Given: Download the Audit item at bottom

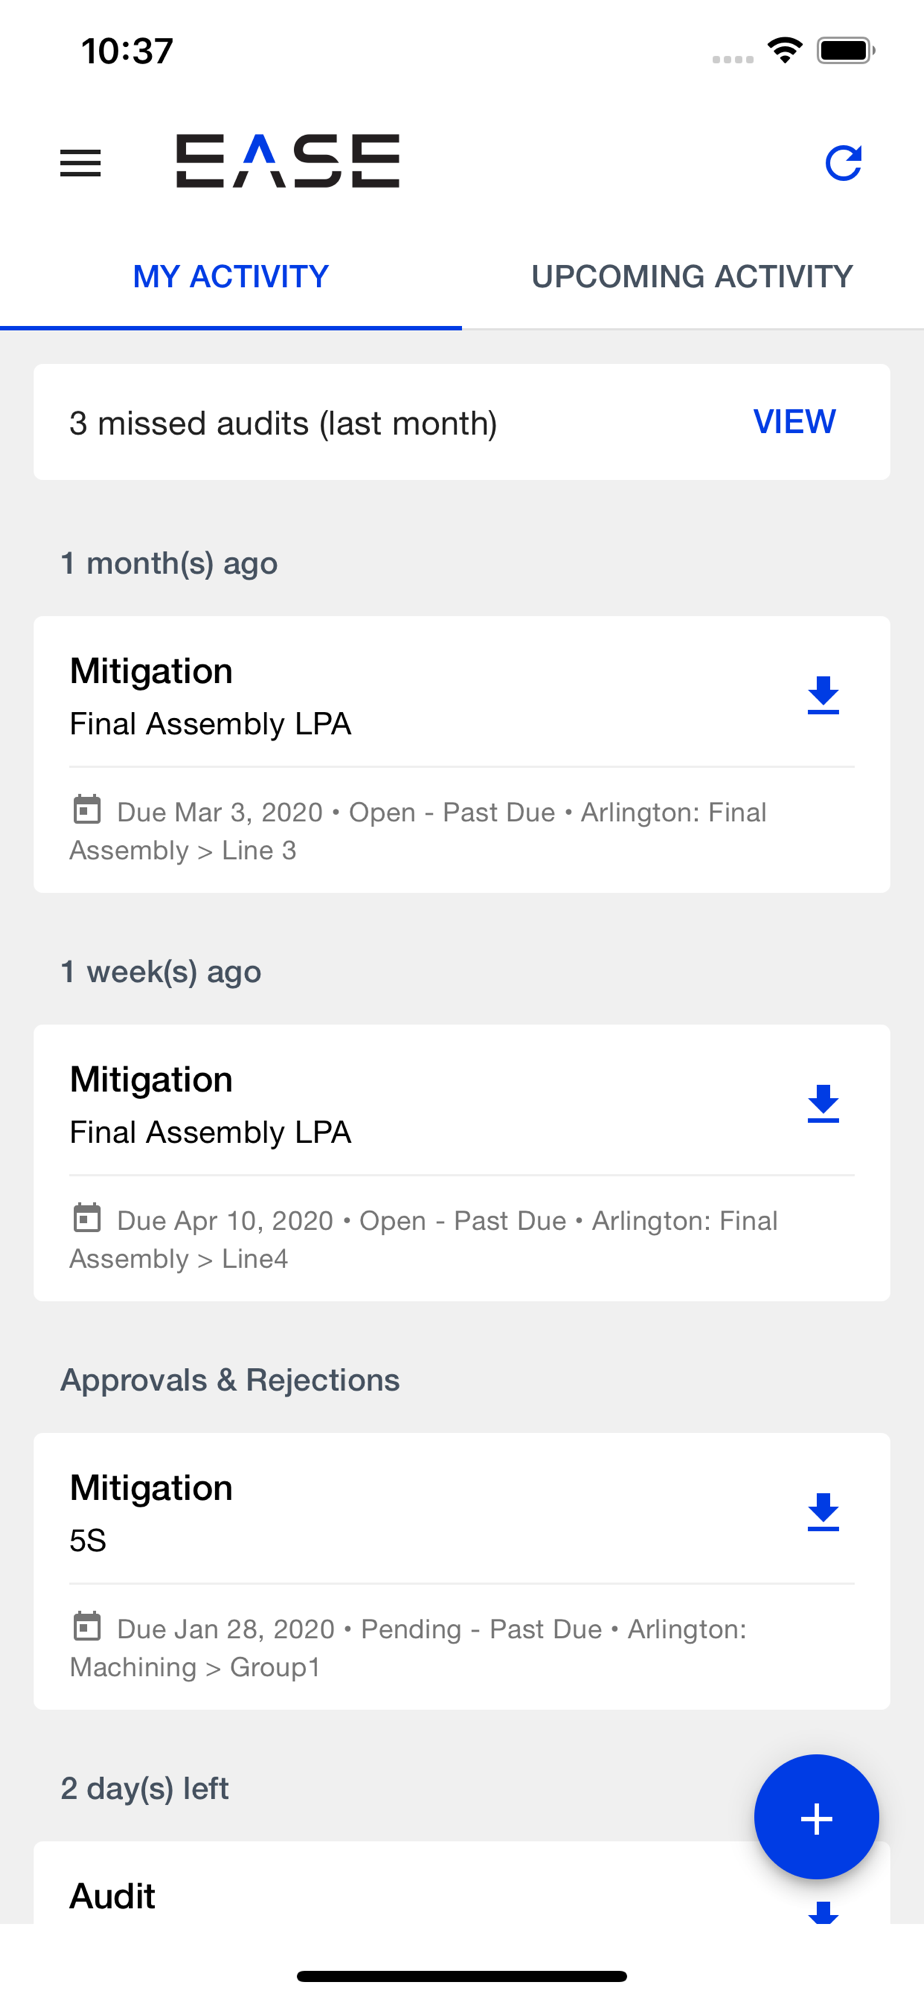Looking at the screenshot, I should [823, 1912].
